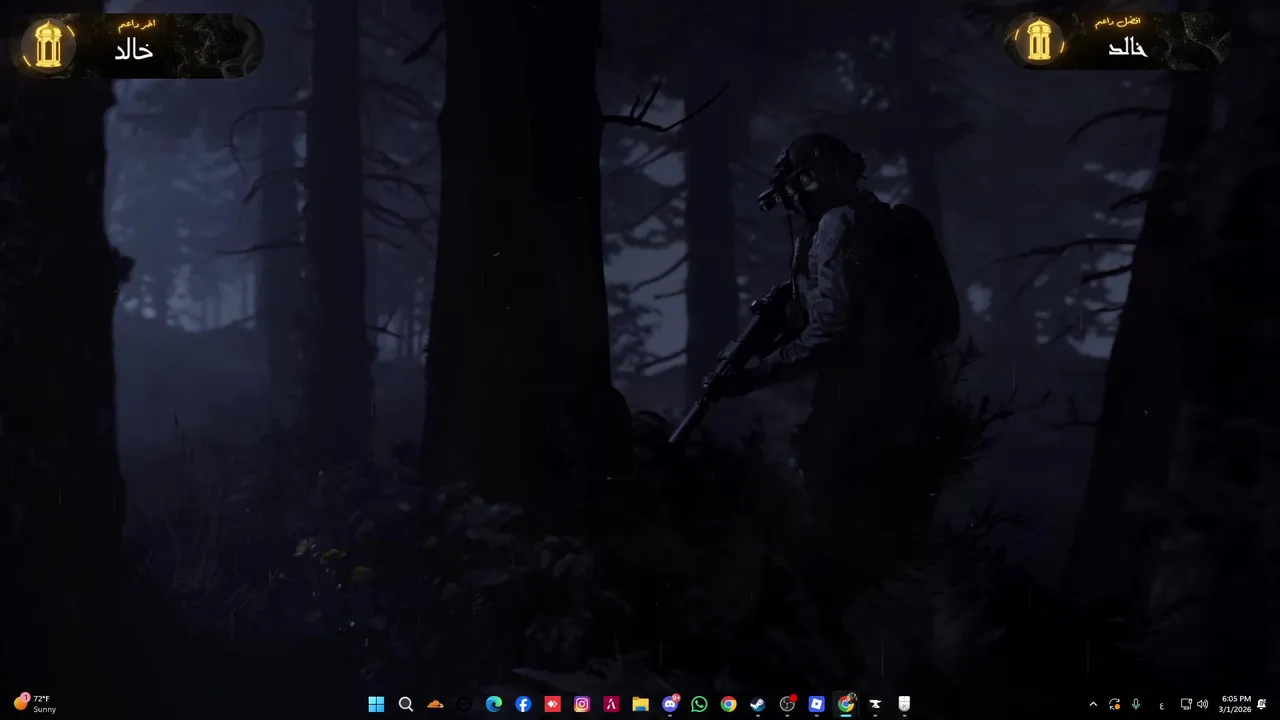Open WhatsApp from the taskbar
1280x720 pixels.
click(x=699, y=704)
